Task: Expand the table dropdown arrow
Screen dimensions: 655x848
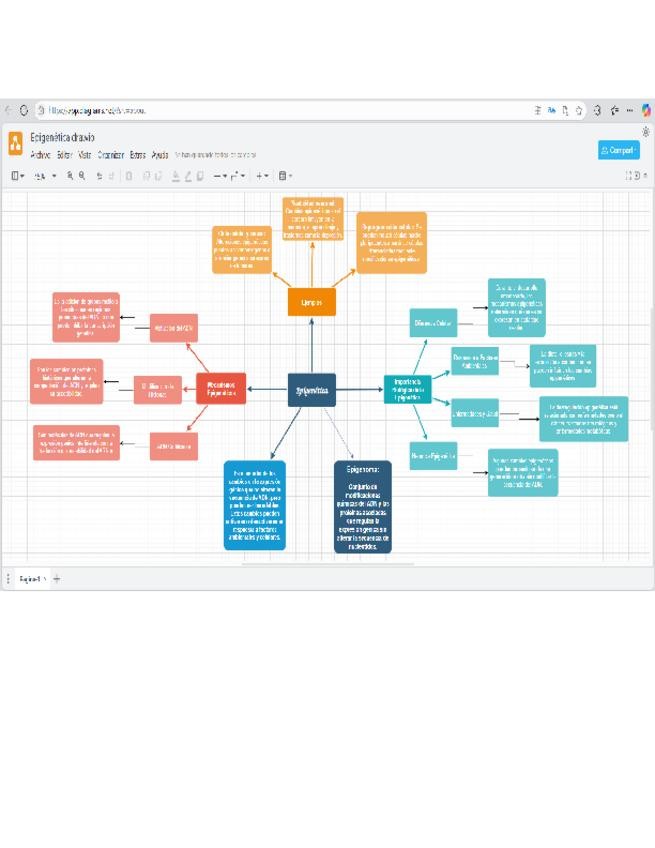Action: coord(290,176)
